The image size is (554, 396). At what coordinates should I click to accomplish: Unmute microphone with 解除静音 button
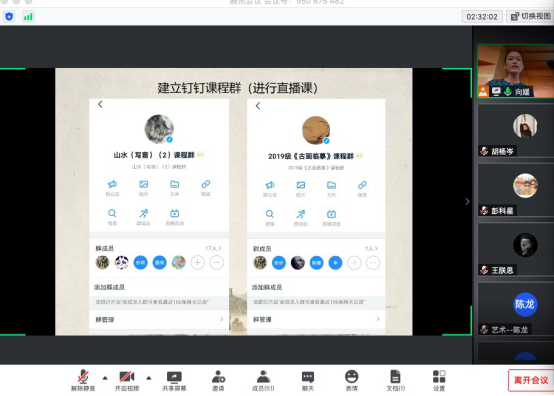pos(83,380)
